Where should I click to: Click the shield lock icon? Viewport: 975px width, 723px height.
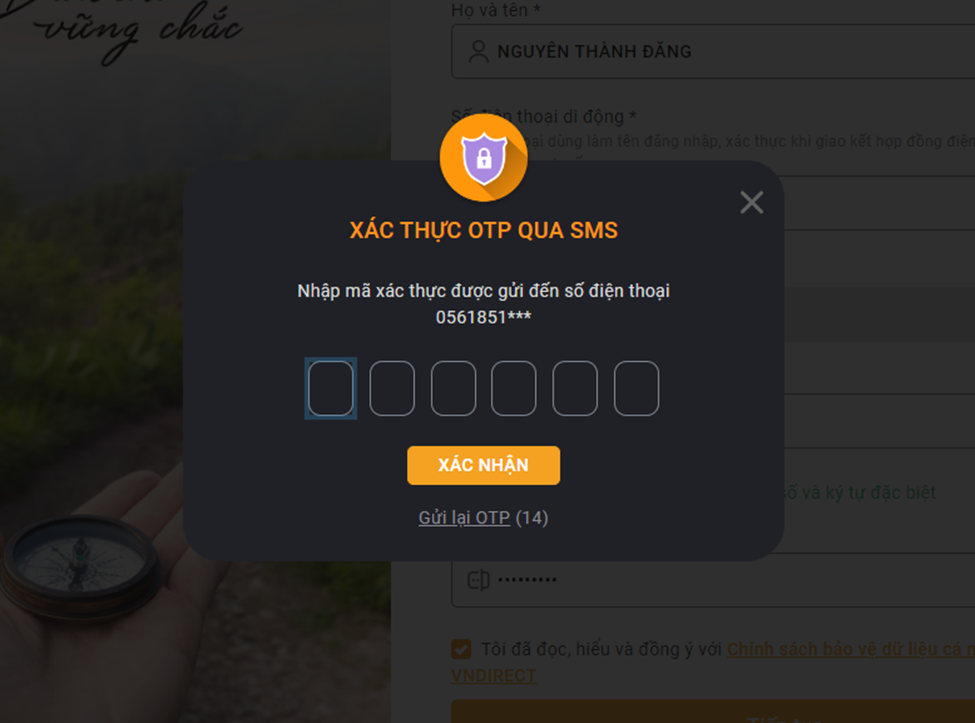coord(484,158)
